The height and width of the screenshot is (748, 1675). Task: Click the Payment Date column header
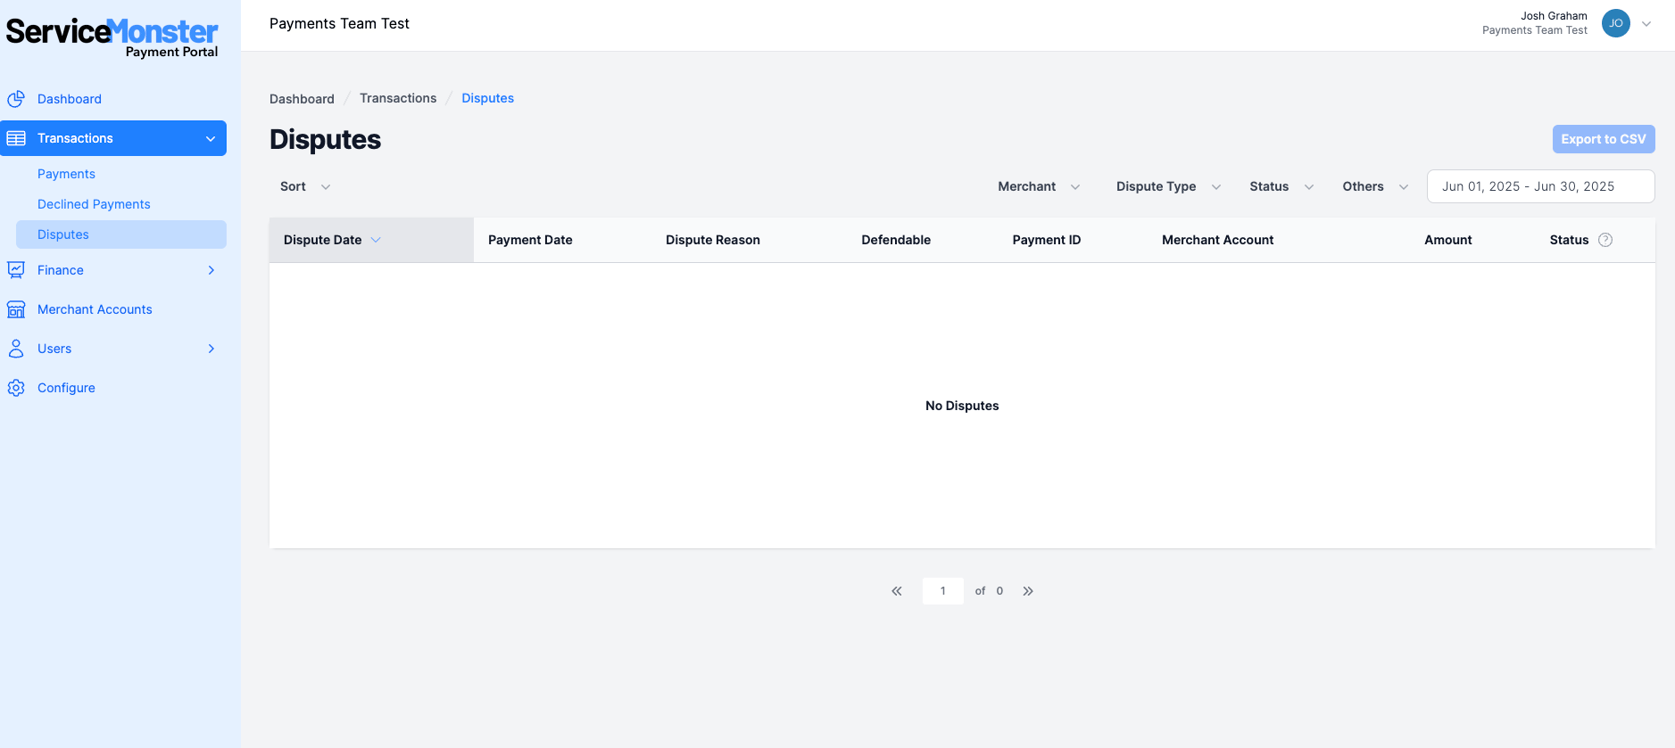pyautogui.click(x=530, y=240)
